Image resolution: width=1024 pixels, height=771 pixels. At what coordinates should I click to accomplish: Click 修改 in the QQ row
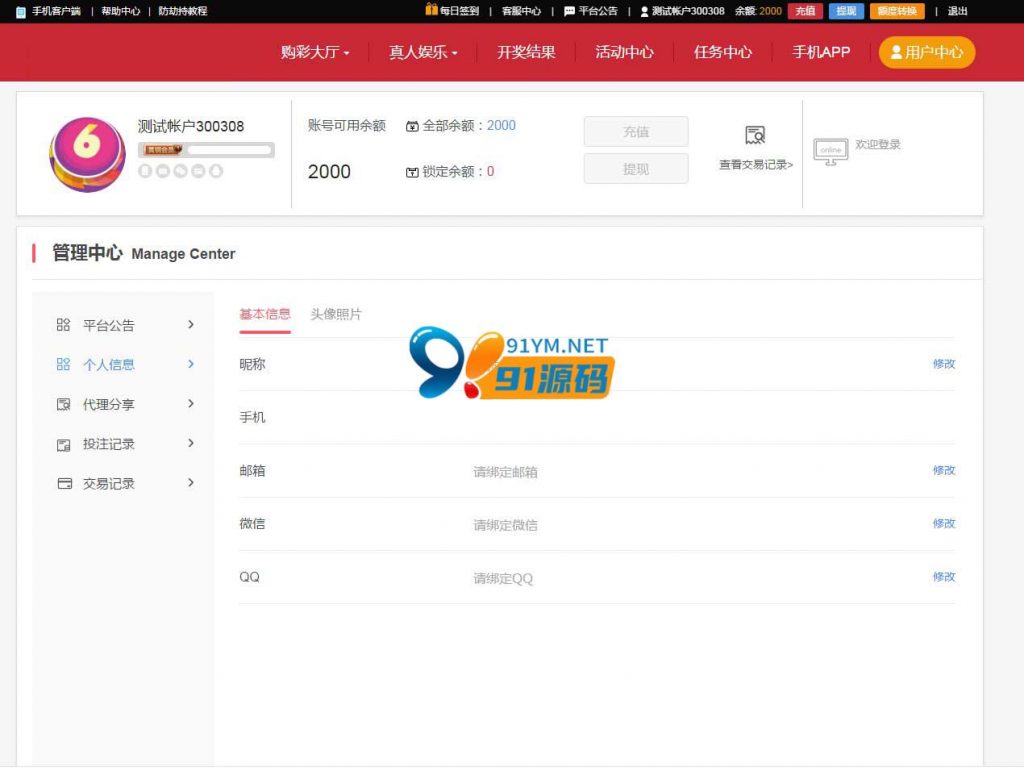[x=944, y=576]
